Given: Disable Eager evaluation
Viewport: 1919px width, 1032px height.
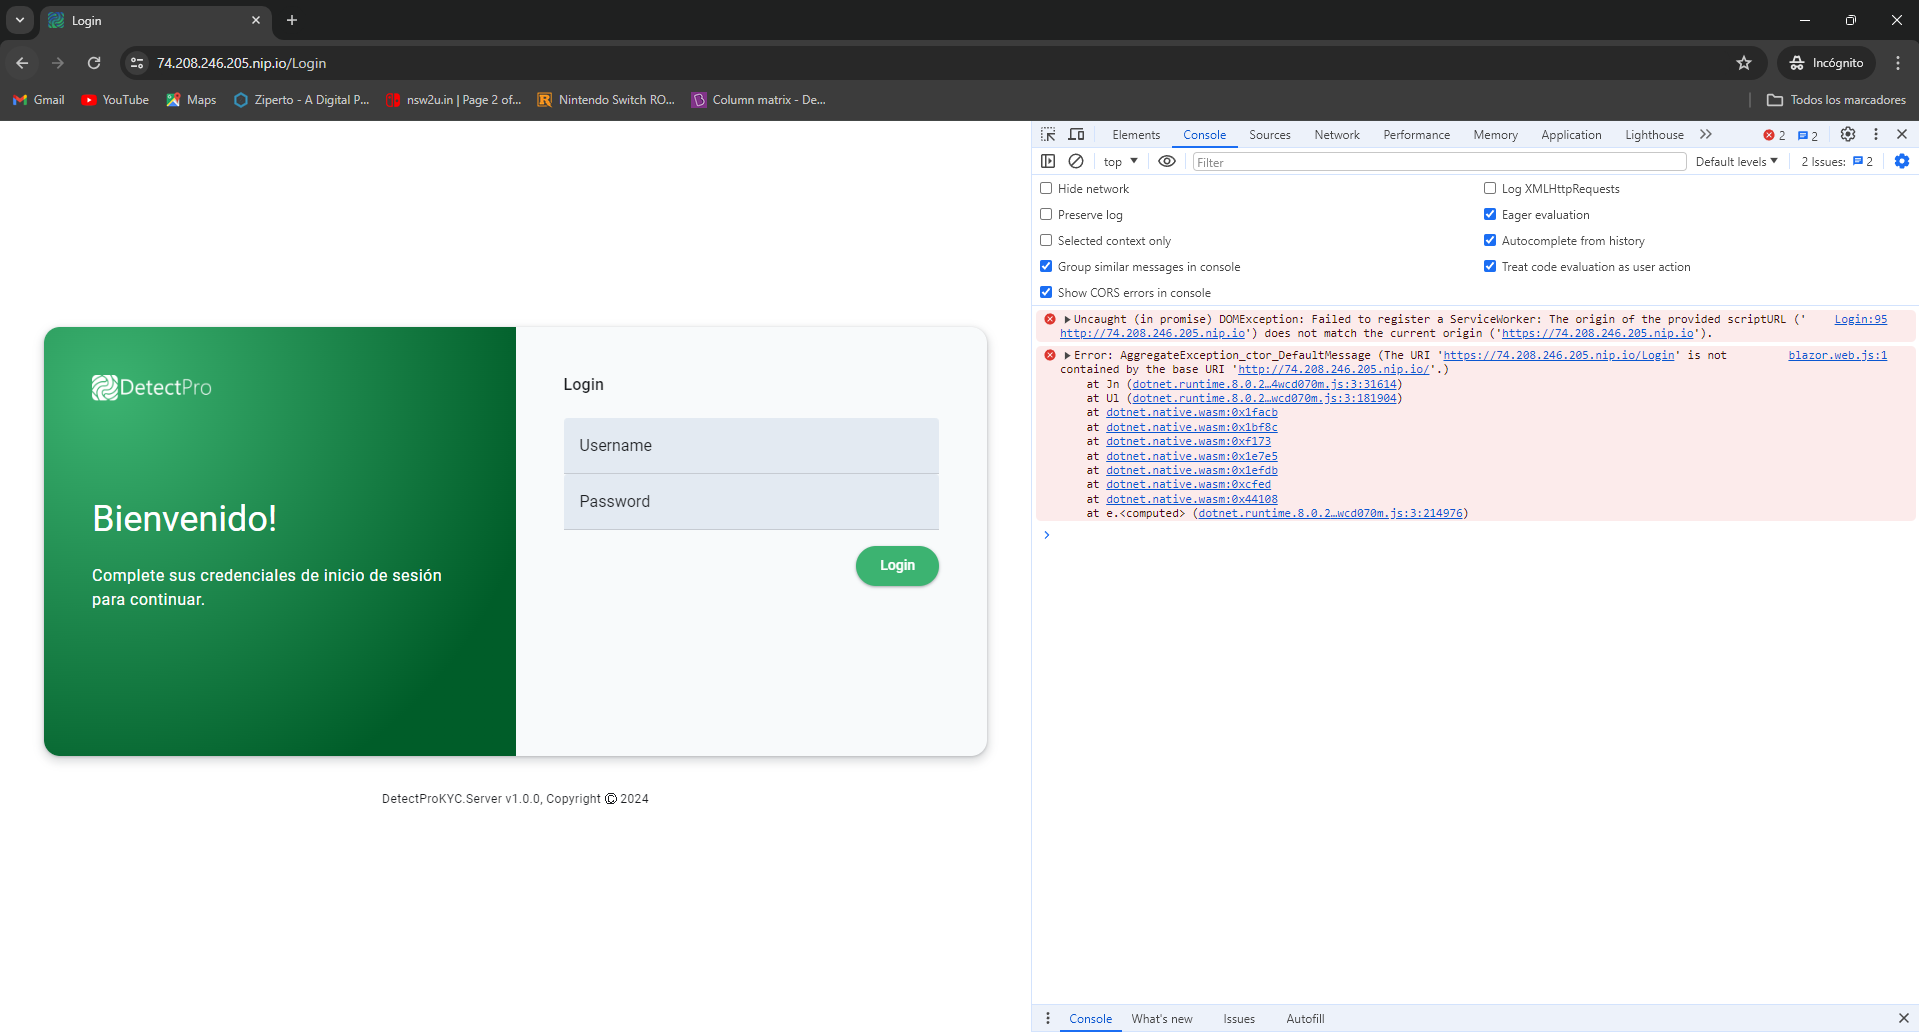Looking at the screenshot, I should tap(1489, 214).
